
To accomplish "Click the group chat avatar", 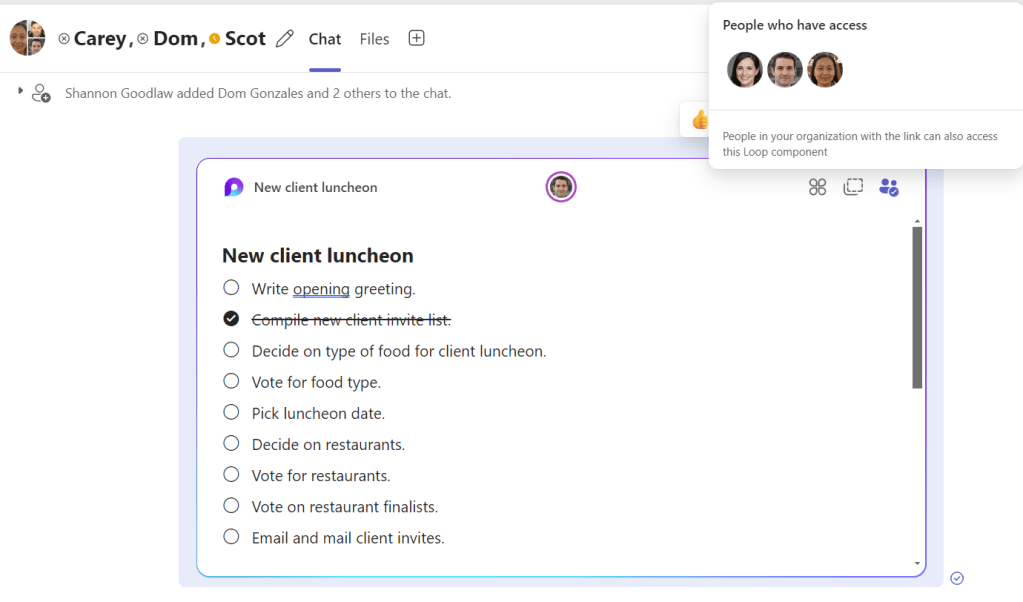I will (x=27, y=38).
